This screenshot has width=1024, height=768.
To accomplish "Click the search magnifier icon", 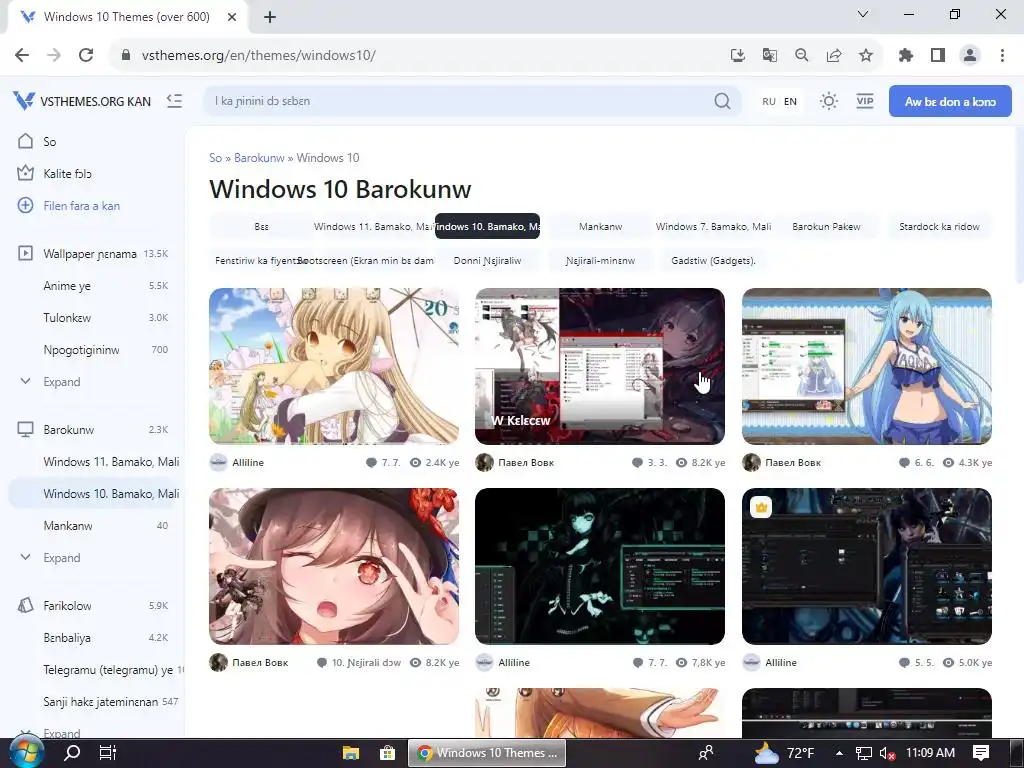I will tap(722, 101).
